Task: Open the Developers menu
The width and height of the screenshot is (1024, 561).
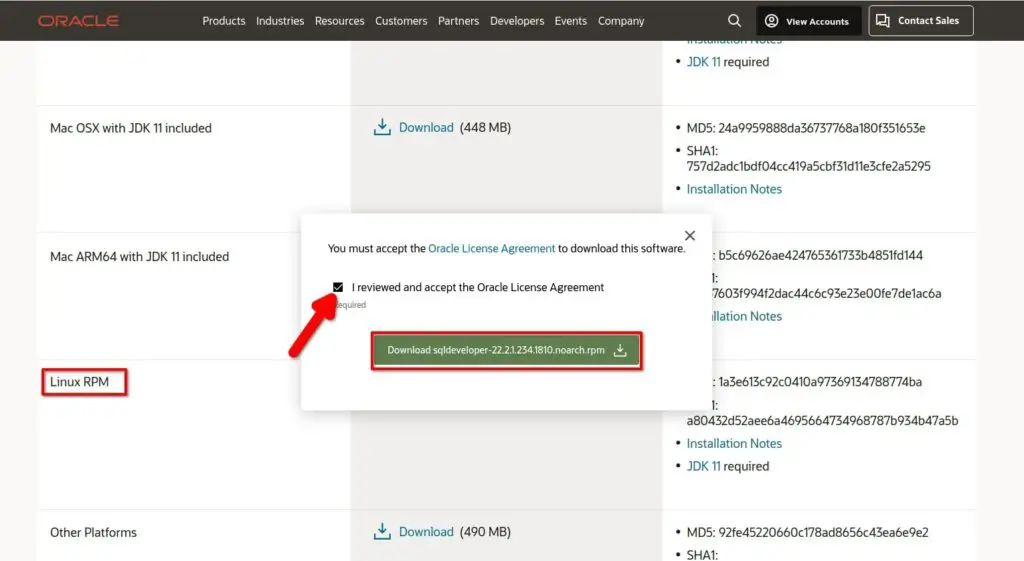Action: click(517, 21)
